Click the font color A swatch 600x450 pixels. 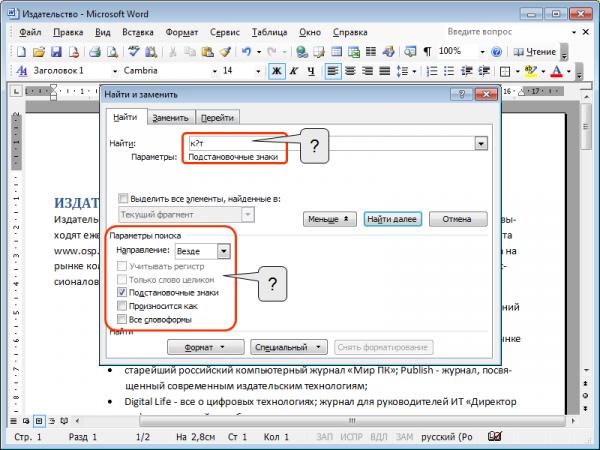click(x=557, y=71)
